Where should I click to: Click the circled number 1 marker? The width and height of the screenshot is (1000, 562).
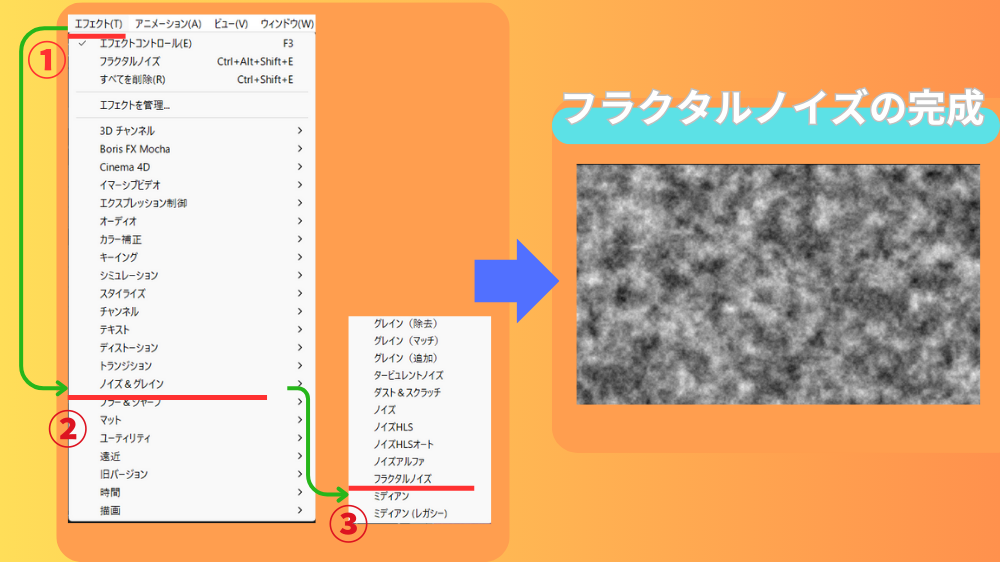click(46, 60)
